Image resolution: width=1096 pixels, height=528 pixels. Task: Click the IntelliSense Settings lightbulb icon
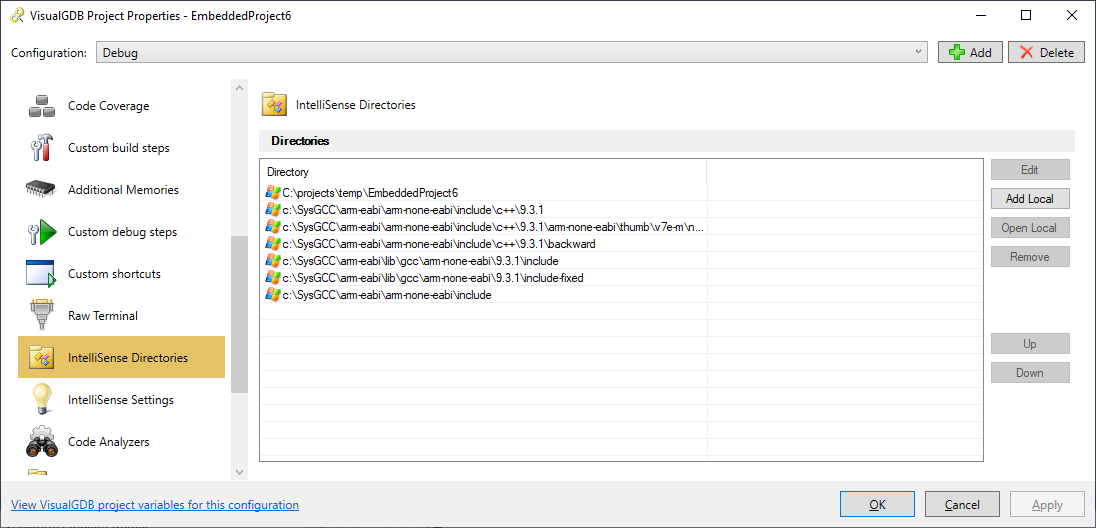click(41, 400)
